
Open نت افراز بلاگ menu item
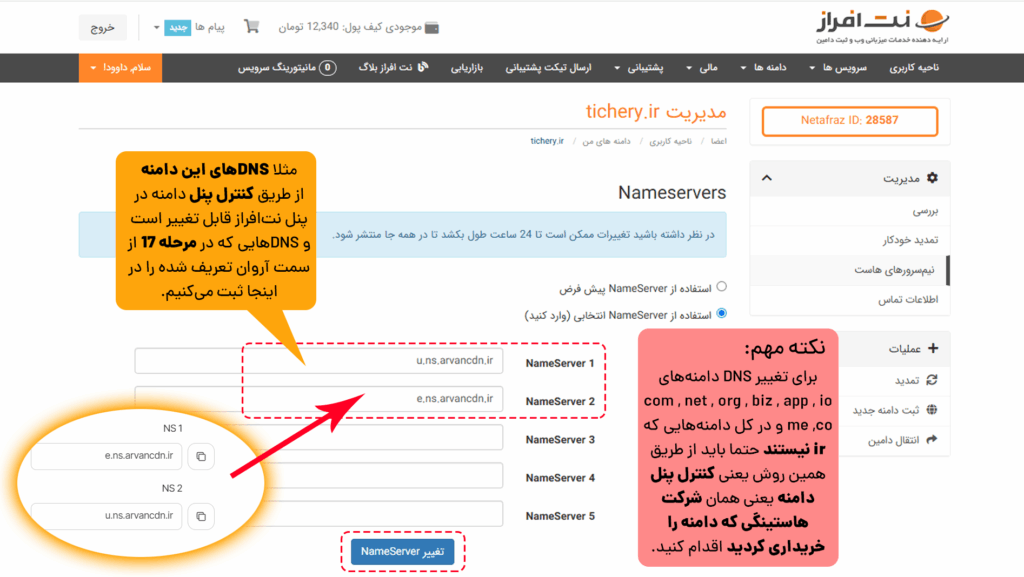click(x=393, y=67)
